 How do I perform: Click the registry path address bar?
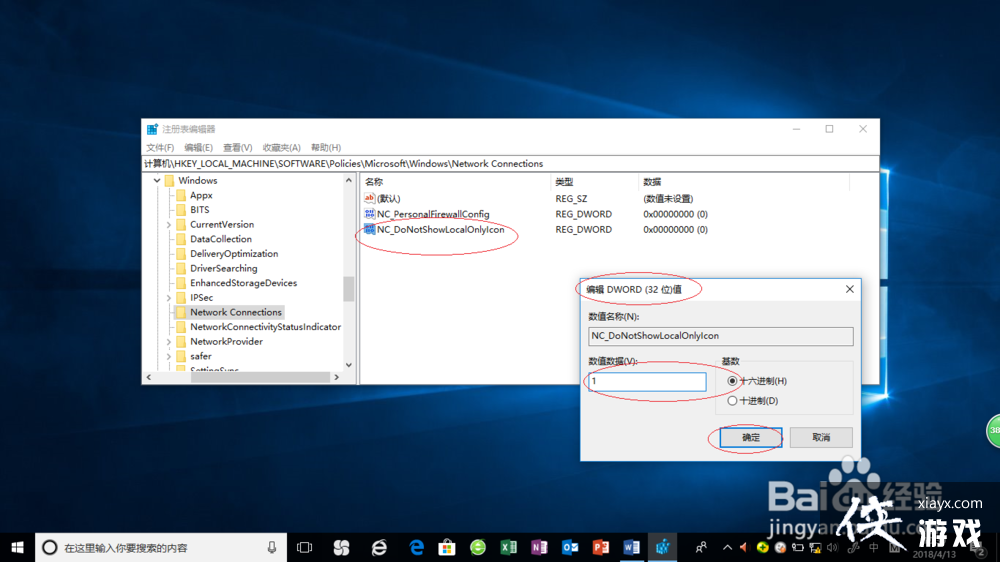coord(510,164)
